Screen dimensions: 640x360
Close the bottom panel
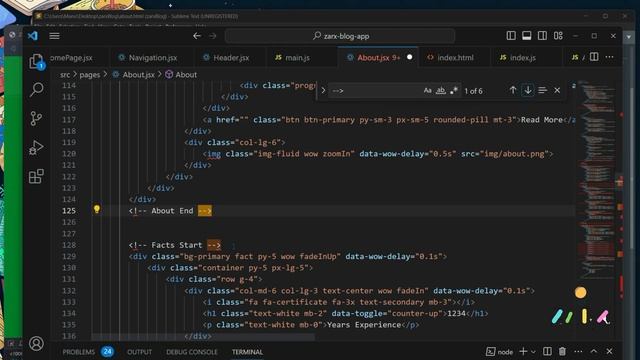(x=609, y=351)
